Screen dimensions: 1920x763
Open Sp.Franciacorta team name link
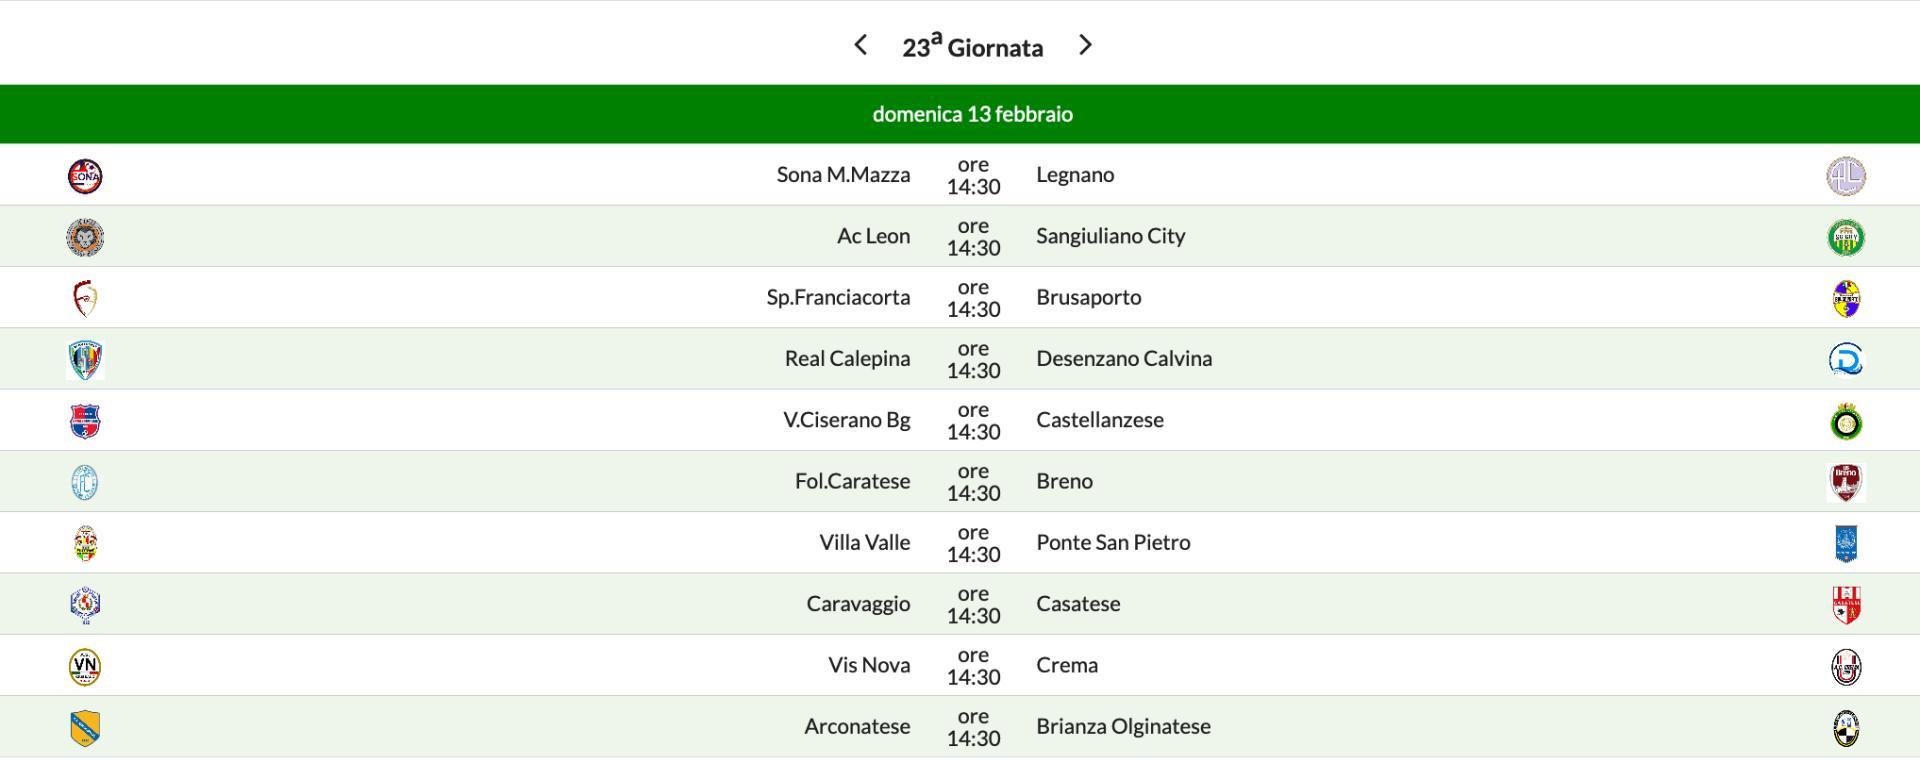pos(838,297)
